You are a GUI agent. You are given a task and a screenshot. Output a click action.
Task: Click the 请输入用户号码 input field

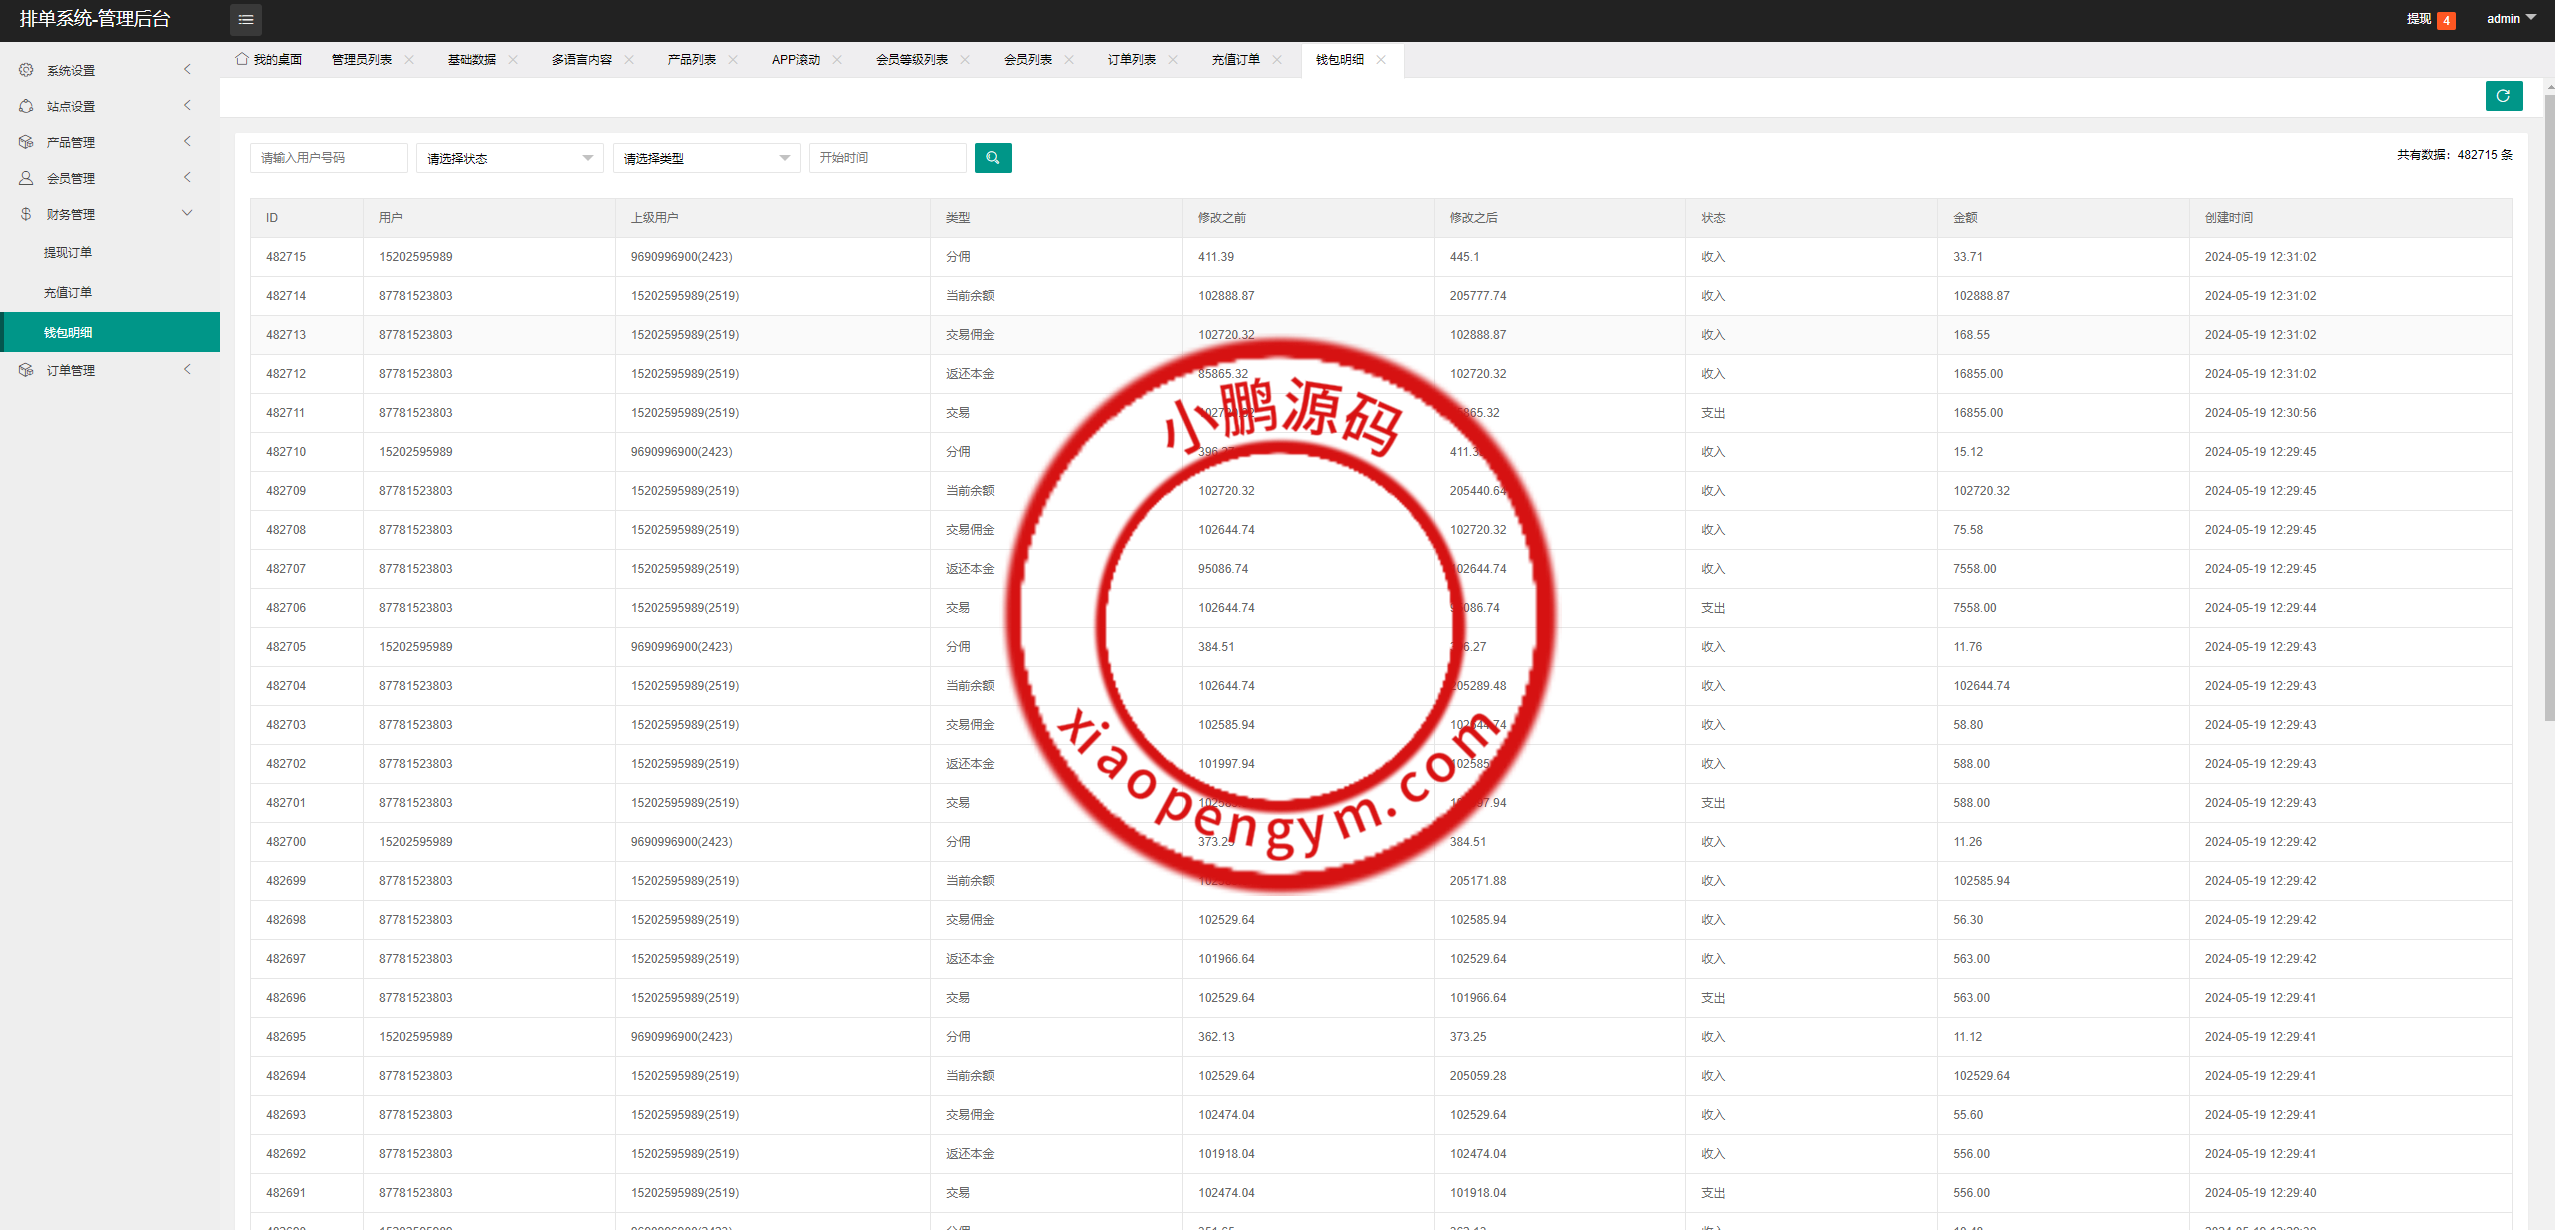[x=328, y=158]
